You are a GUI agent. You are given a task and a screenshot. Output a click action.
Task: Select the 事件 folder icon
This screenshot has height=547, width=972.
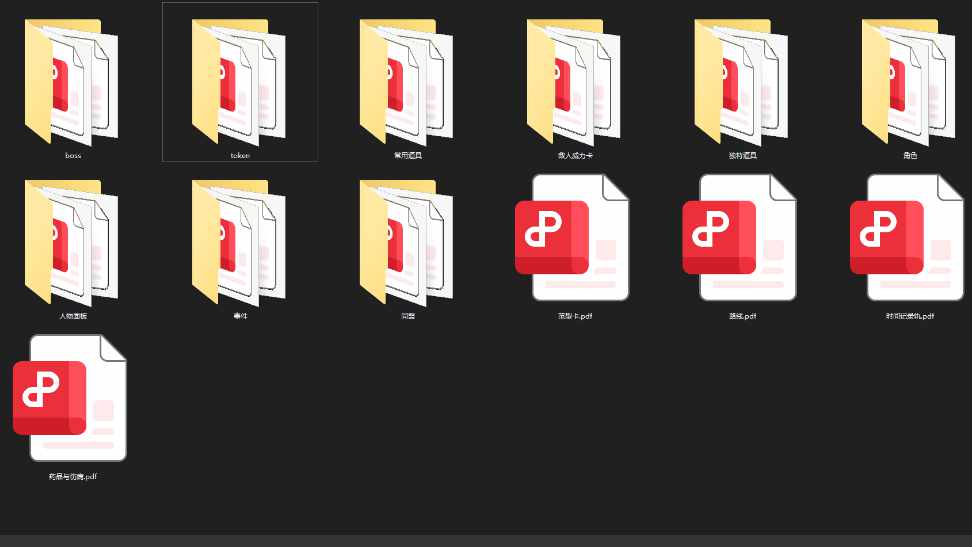240,240
